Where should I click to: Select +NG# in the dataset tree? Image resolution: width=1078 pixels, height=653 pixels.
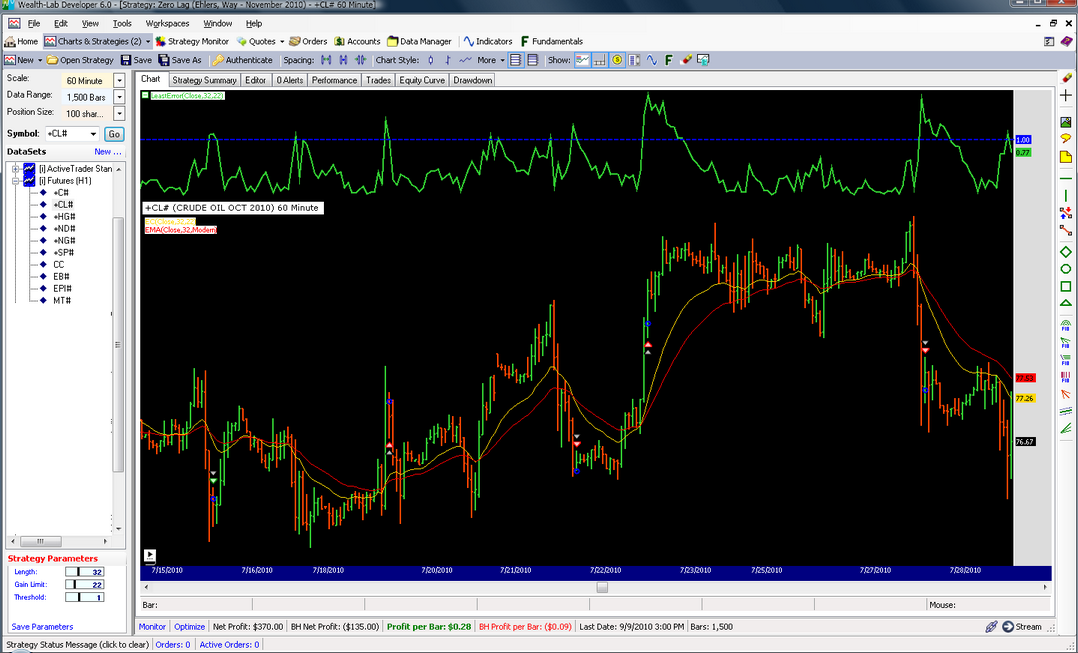(x=63, y=240)
